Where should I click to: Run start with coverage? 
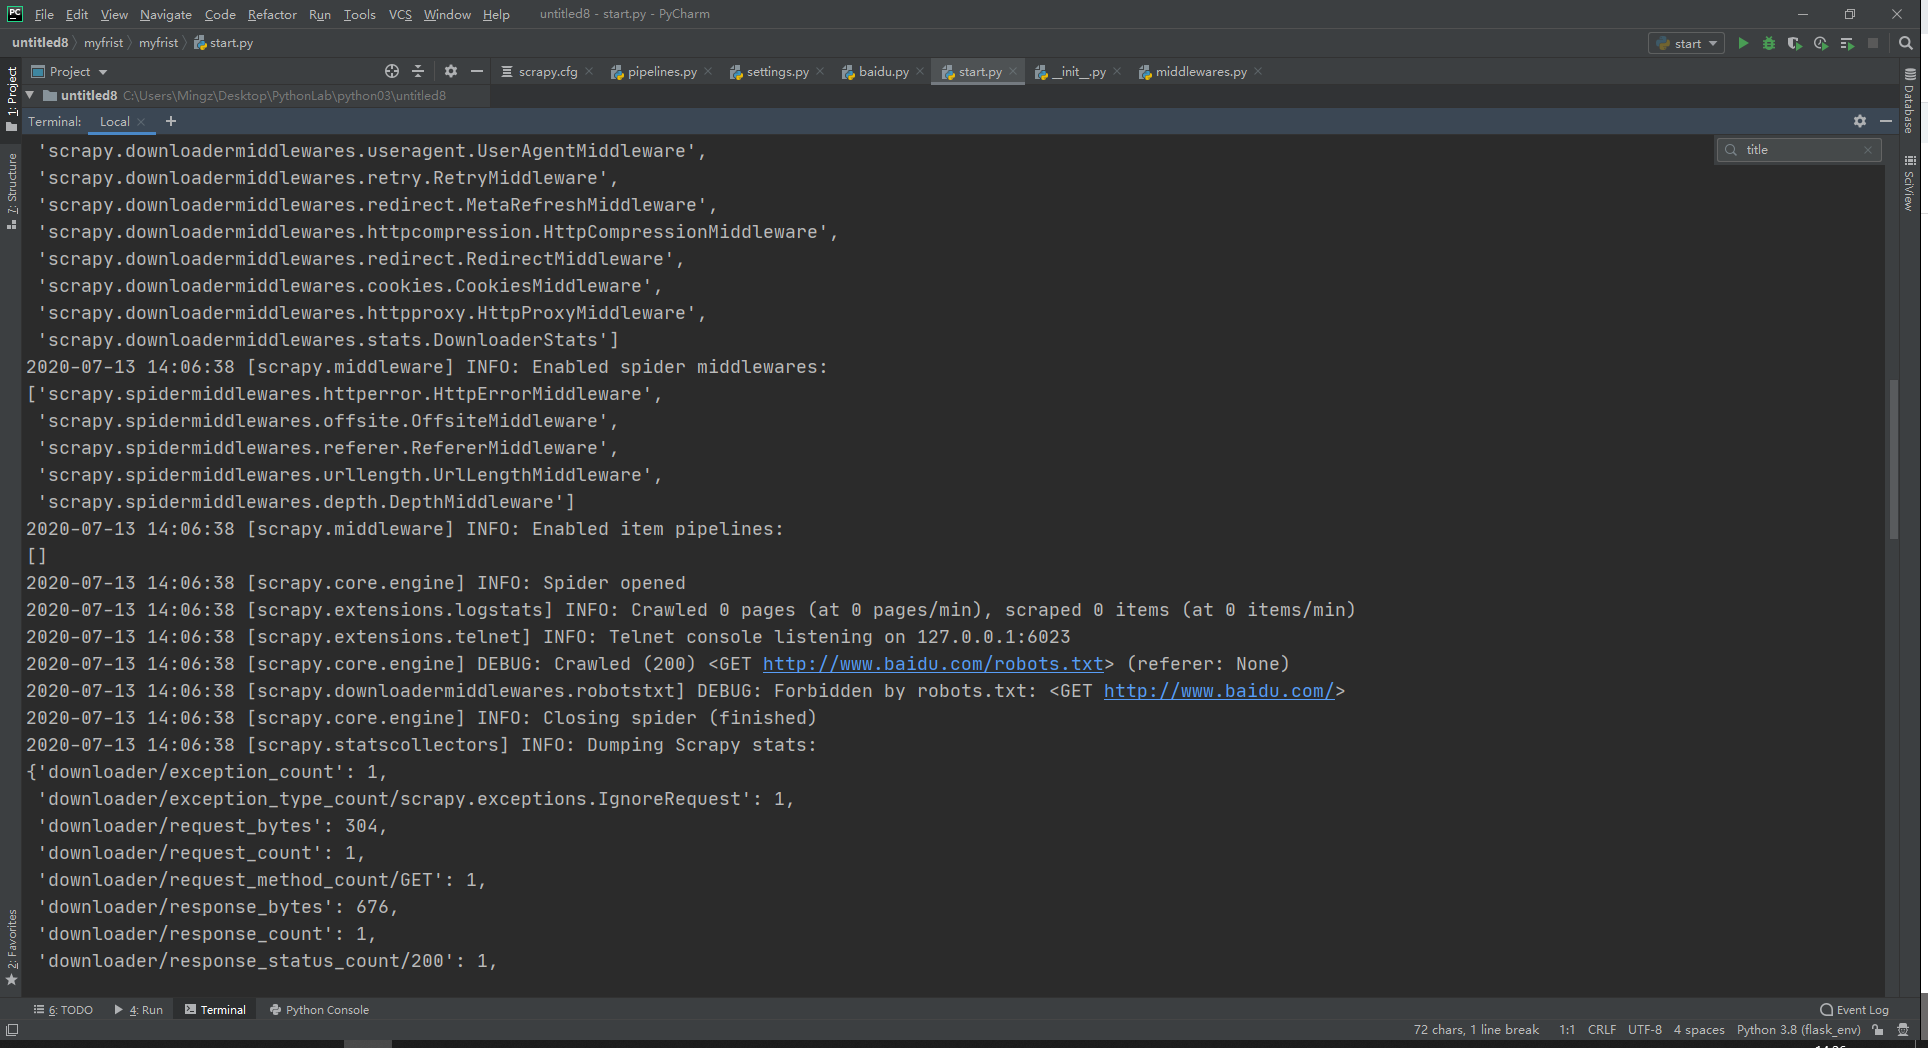[x=1795, y=43]
